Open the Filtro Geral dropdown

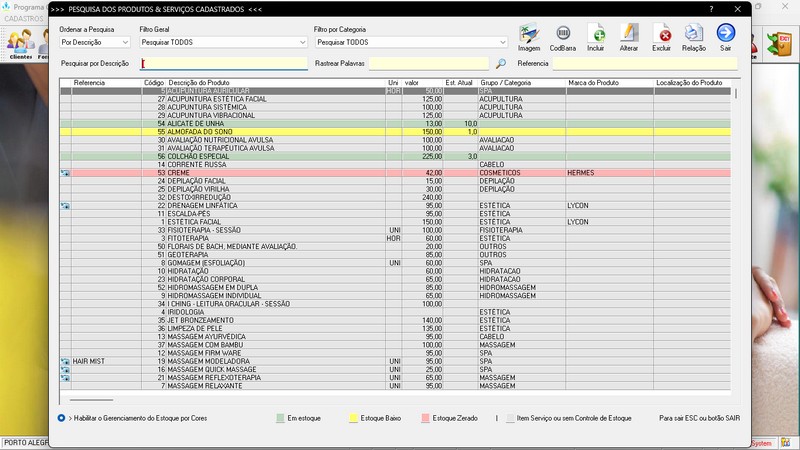tap(223, 42)
